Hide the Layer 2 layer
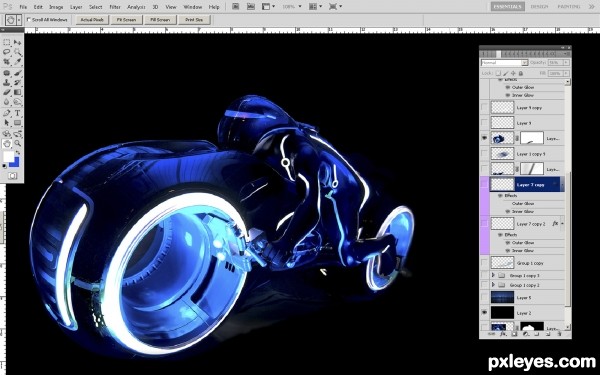 point(484,313)
